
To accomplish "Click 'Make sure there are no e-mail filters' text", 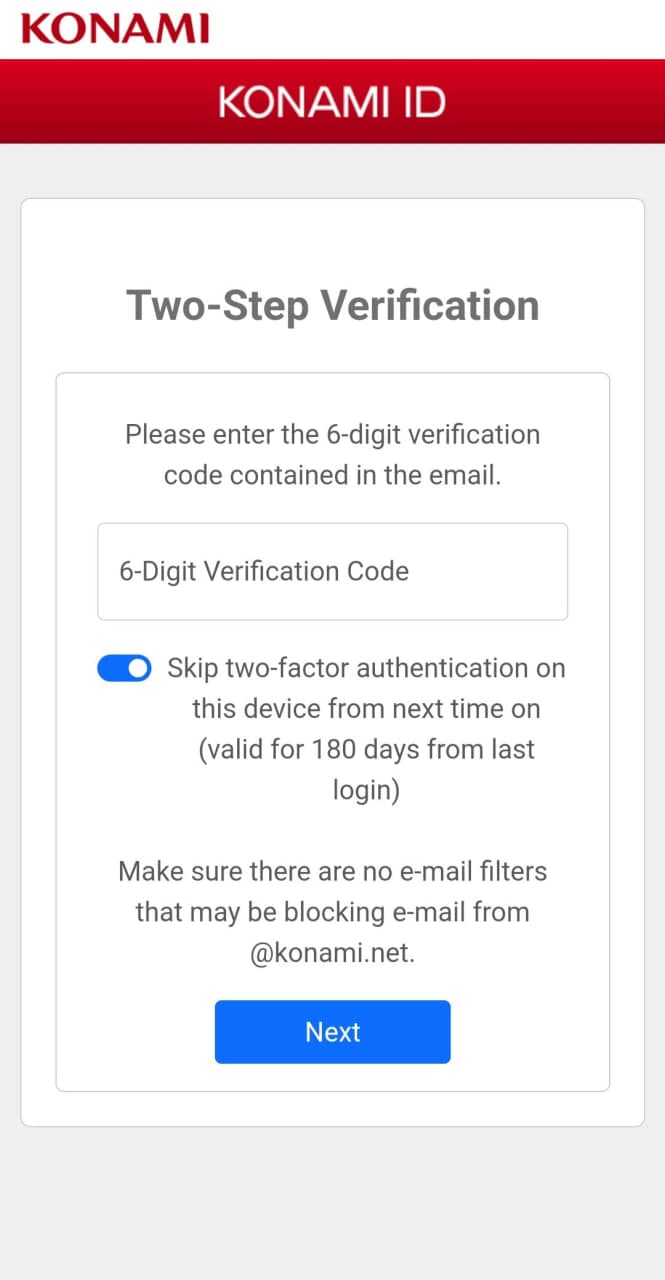I will (x=332, y=871).
